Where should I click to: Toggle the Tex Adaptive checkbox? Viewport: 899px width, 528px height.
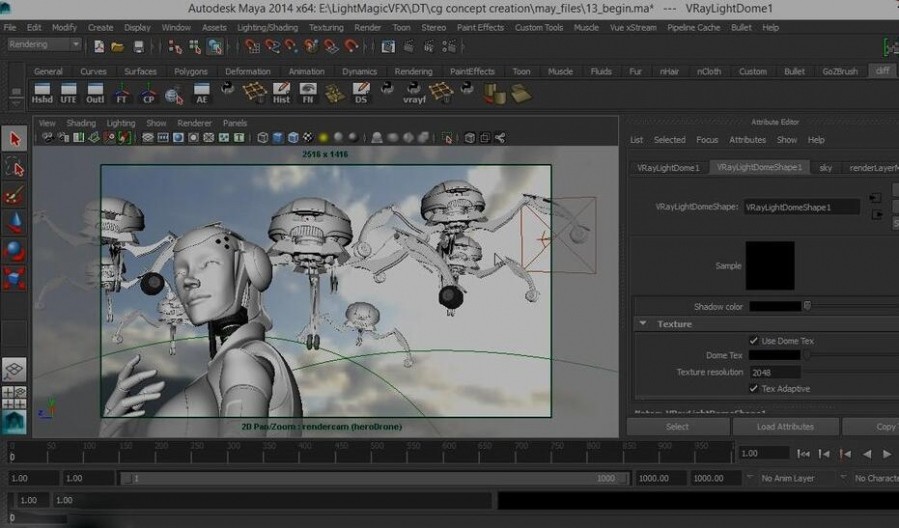coord(753,388)
